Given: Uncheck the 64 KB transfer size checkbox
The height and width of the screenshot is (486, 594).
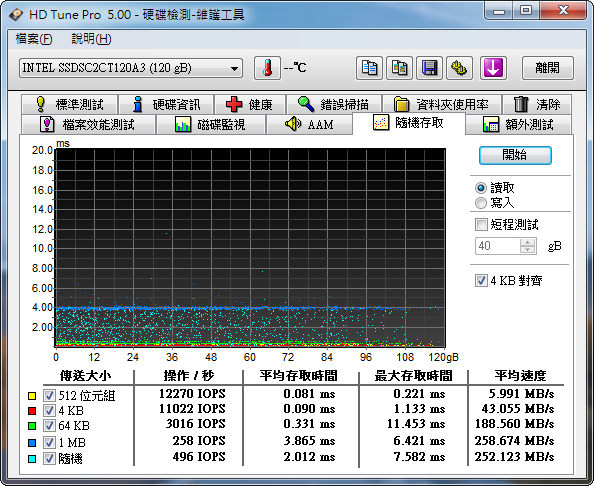Looking at the screenshot, I should click(49, 426).
